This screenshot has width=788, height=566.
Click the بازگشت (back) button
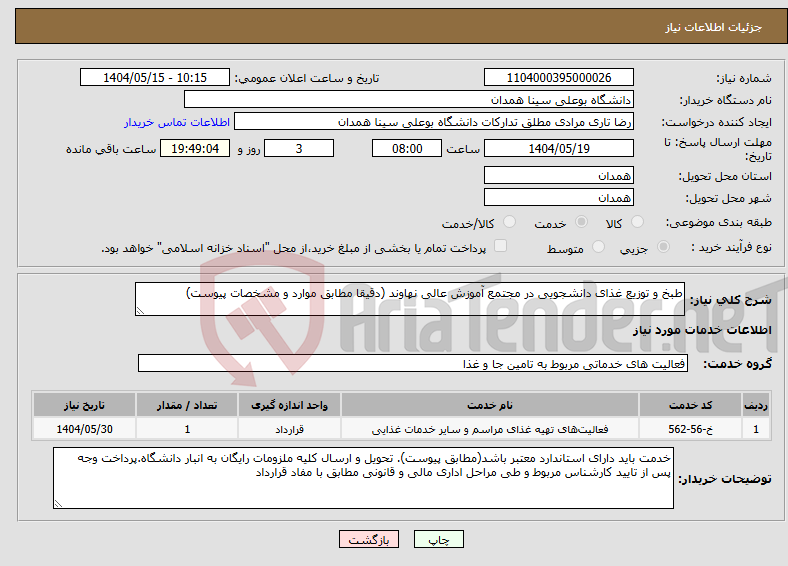369,539
